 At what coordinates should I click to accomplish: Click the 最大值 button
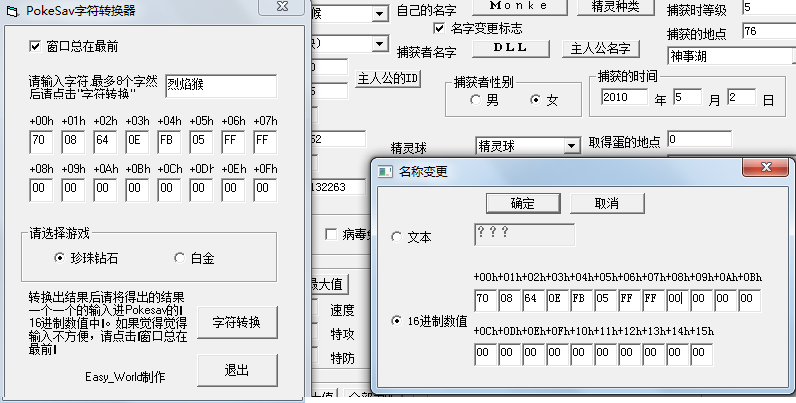coord(329,284)
